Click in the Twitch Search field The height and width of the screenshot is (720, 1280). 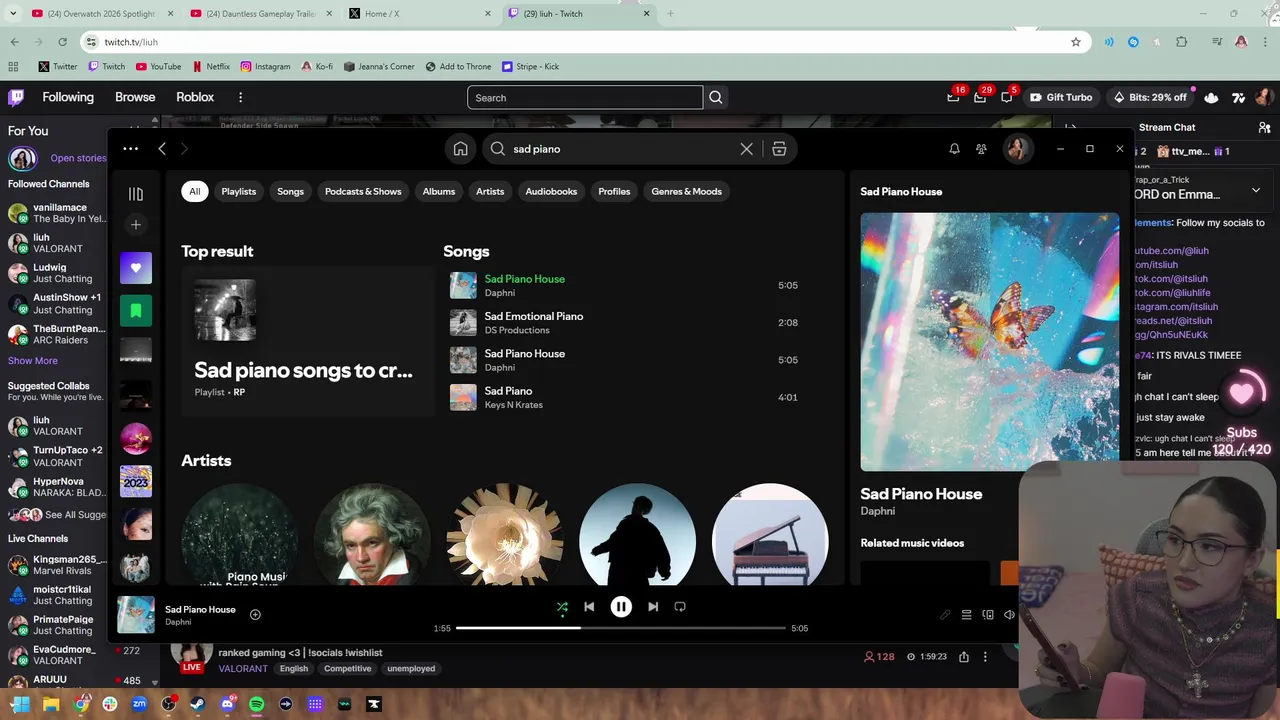pos(585,98)
